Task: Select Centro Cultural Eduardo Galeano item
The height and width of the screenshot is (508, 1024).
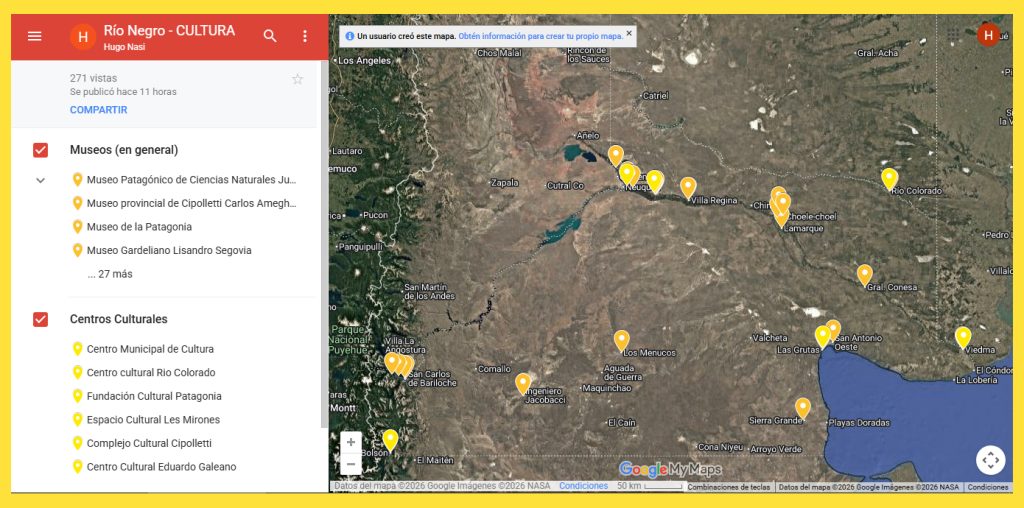Action: coord(161,467)
